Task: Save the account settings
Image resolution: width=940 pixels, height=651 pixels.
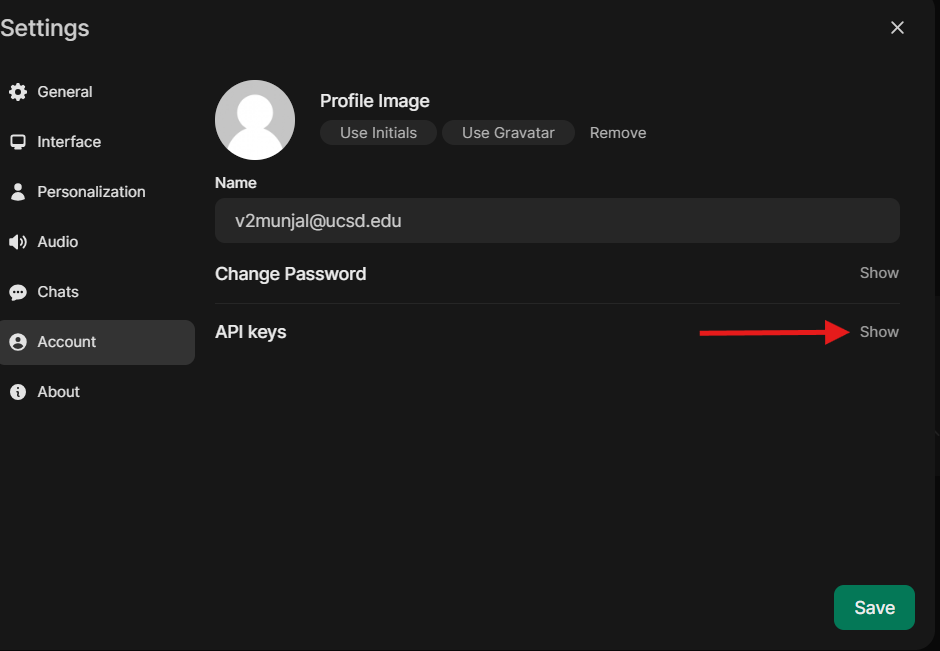Action: 874,608
